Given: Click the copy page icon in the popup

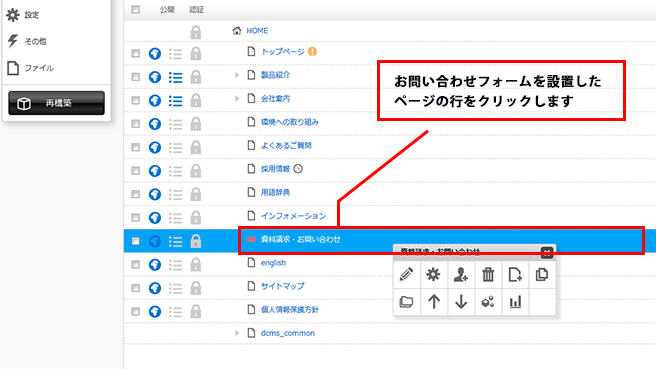Looking at the screenshot, I should point(542,275).
